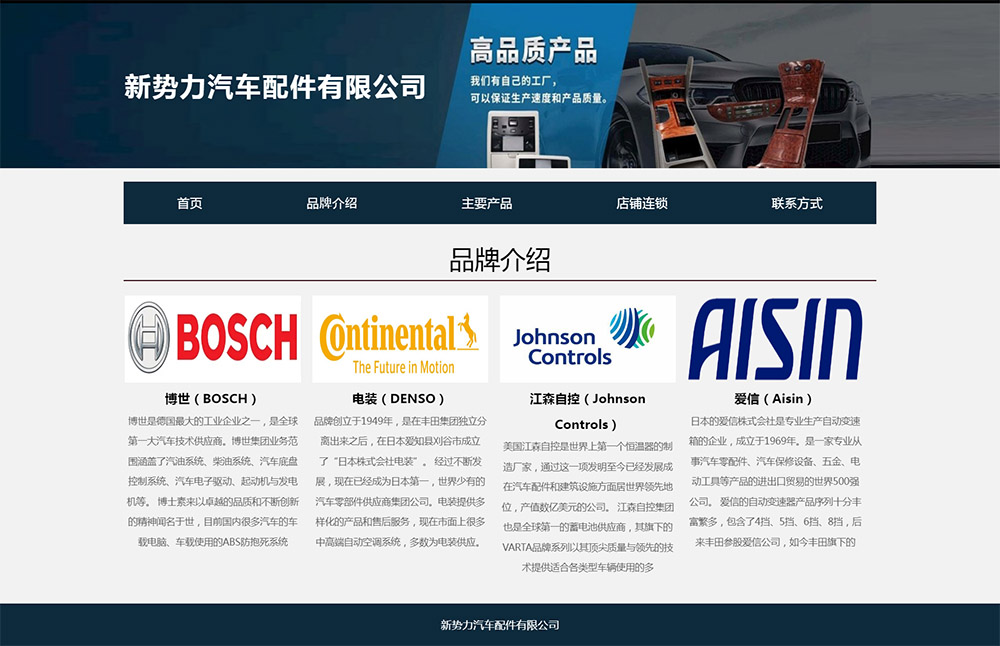This screenshot has width=1000, height=646.
Task: Select the Johnson Controls logo image
Action: [x=587, y=339]
